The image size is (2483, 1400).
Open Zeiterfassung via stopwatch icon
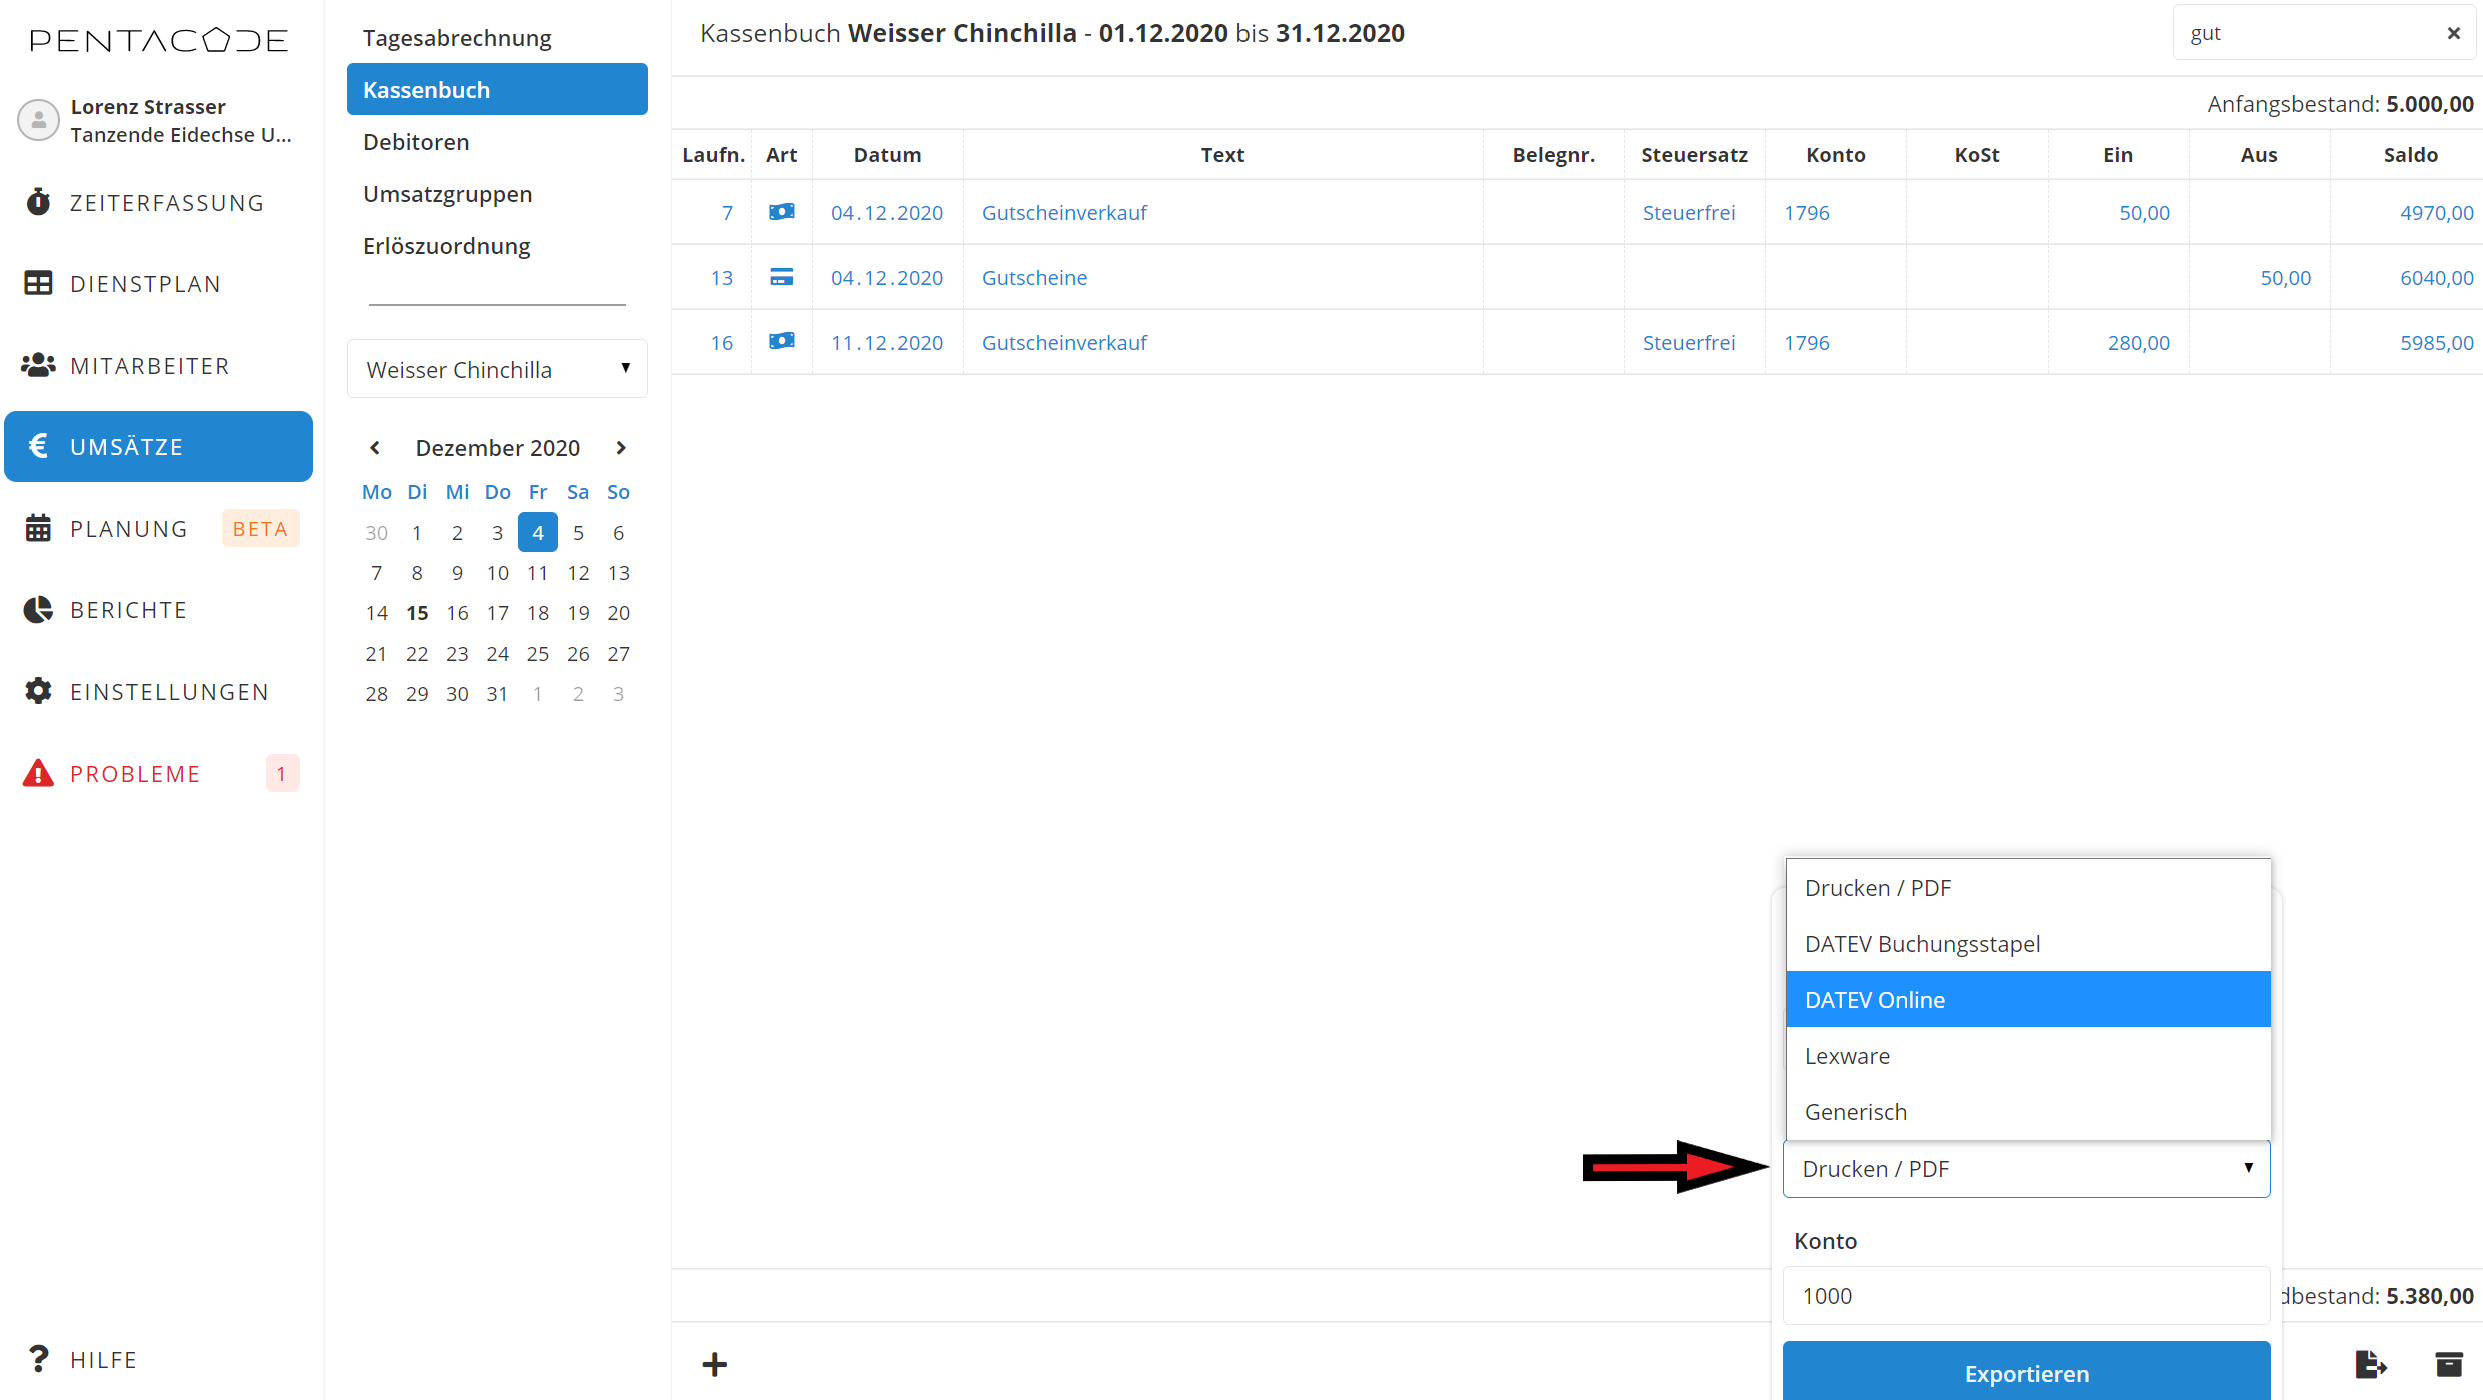pos(38,202)
